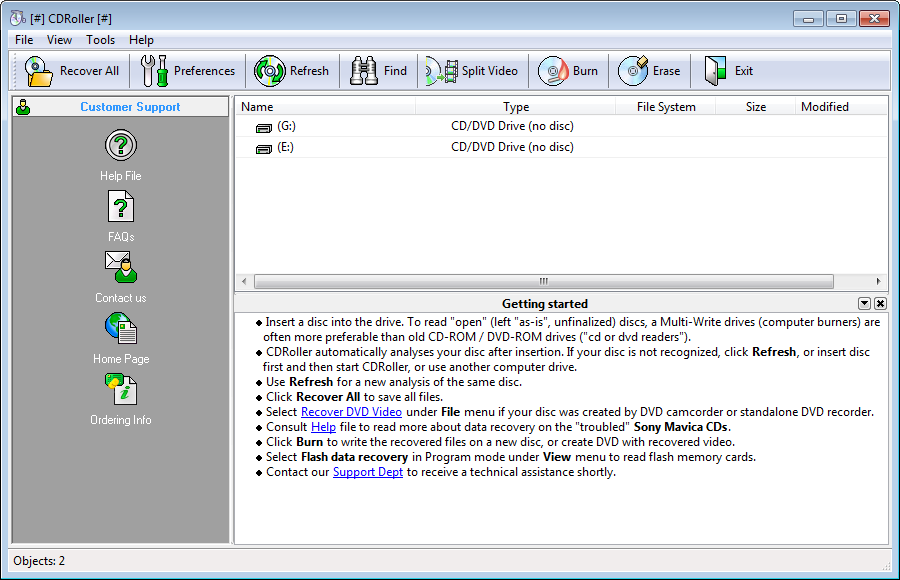Open the Tools menu

(100, 40)
